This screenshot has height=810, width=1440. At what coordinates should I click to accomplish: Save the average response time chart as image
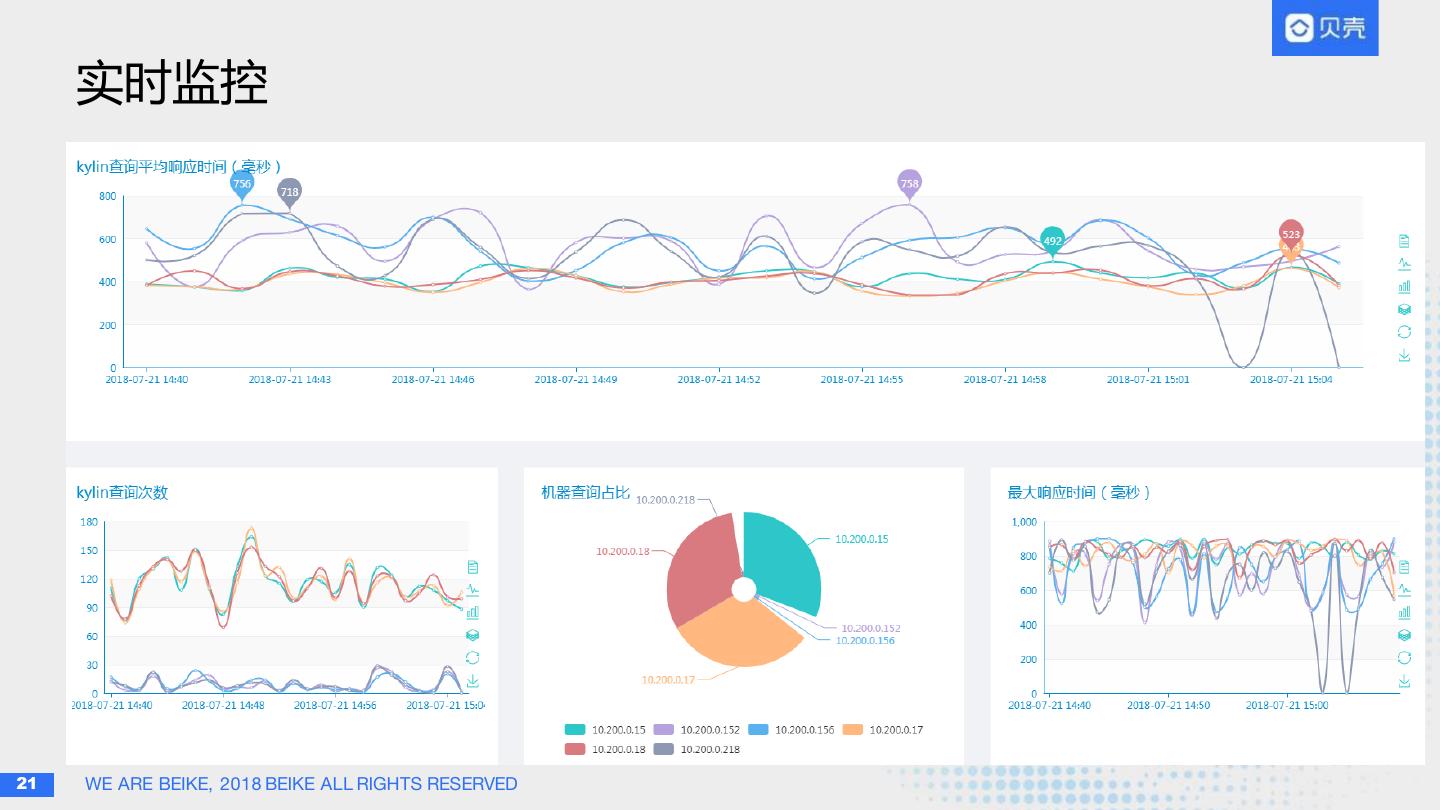[x=1404, y=355]
